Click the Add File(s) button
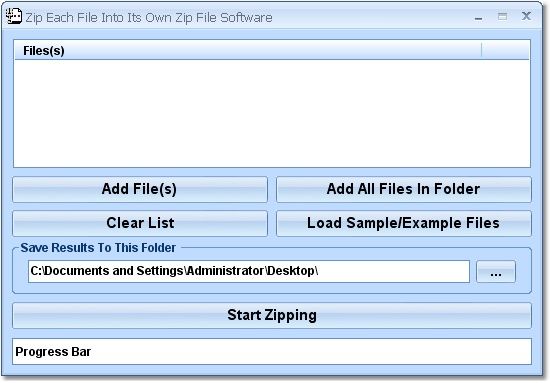 tap(140, 189)
